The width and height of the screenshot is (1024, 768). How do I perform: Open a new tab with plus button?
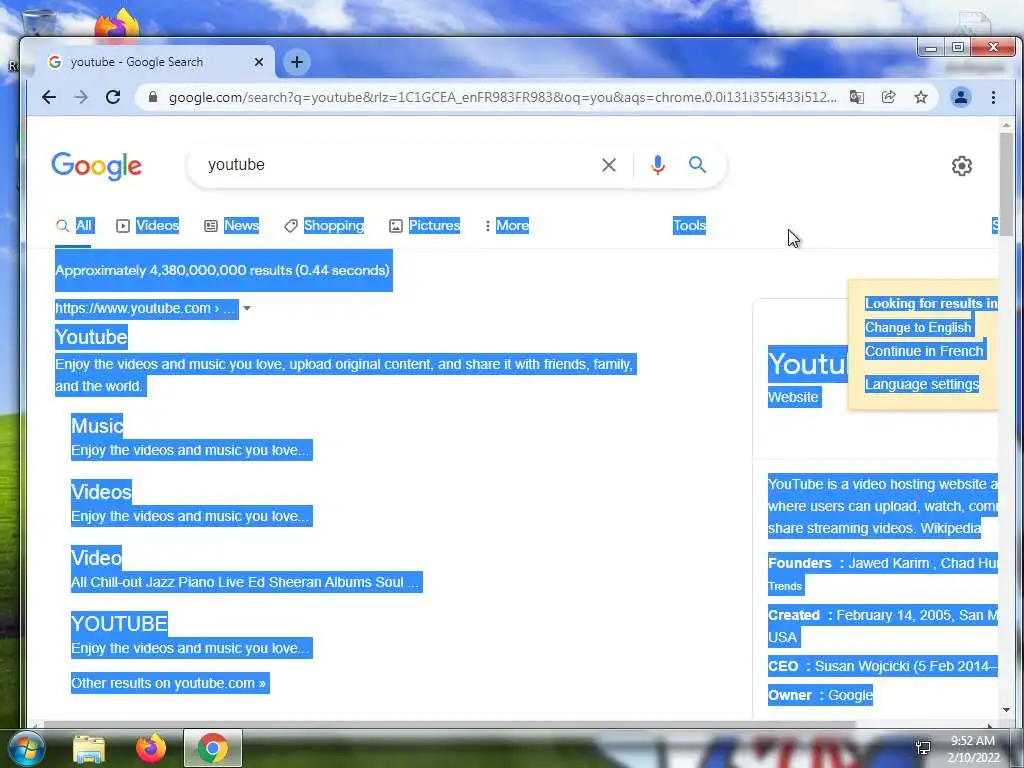[x=296, y=62]
